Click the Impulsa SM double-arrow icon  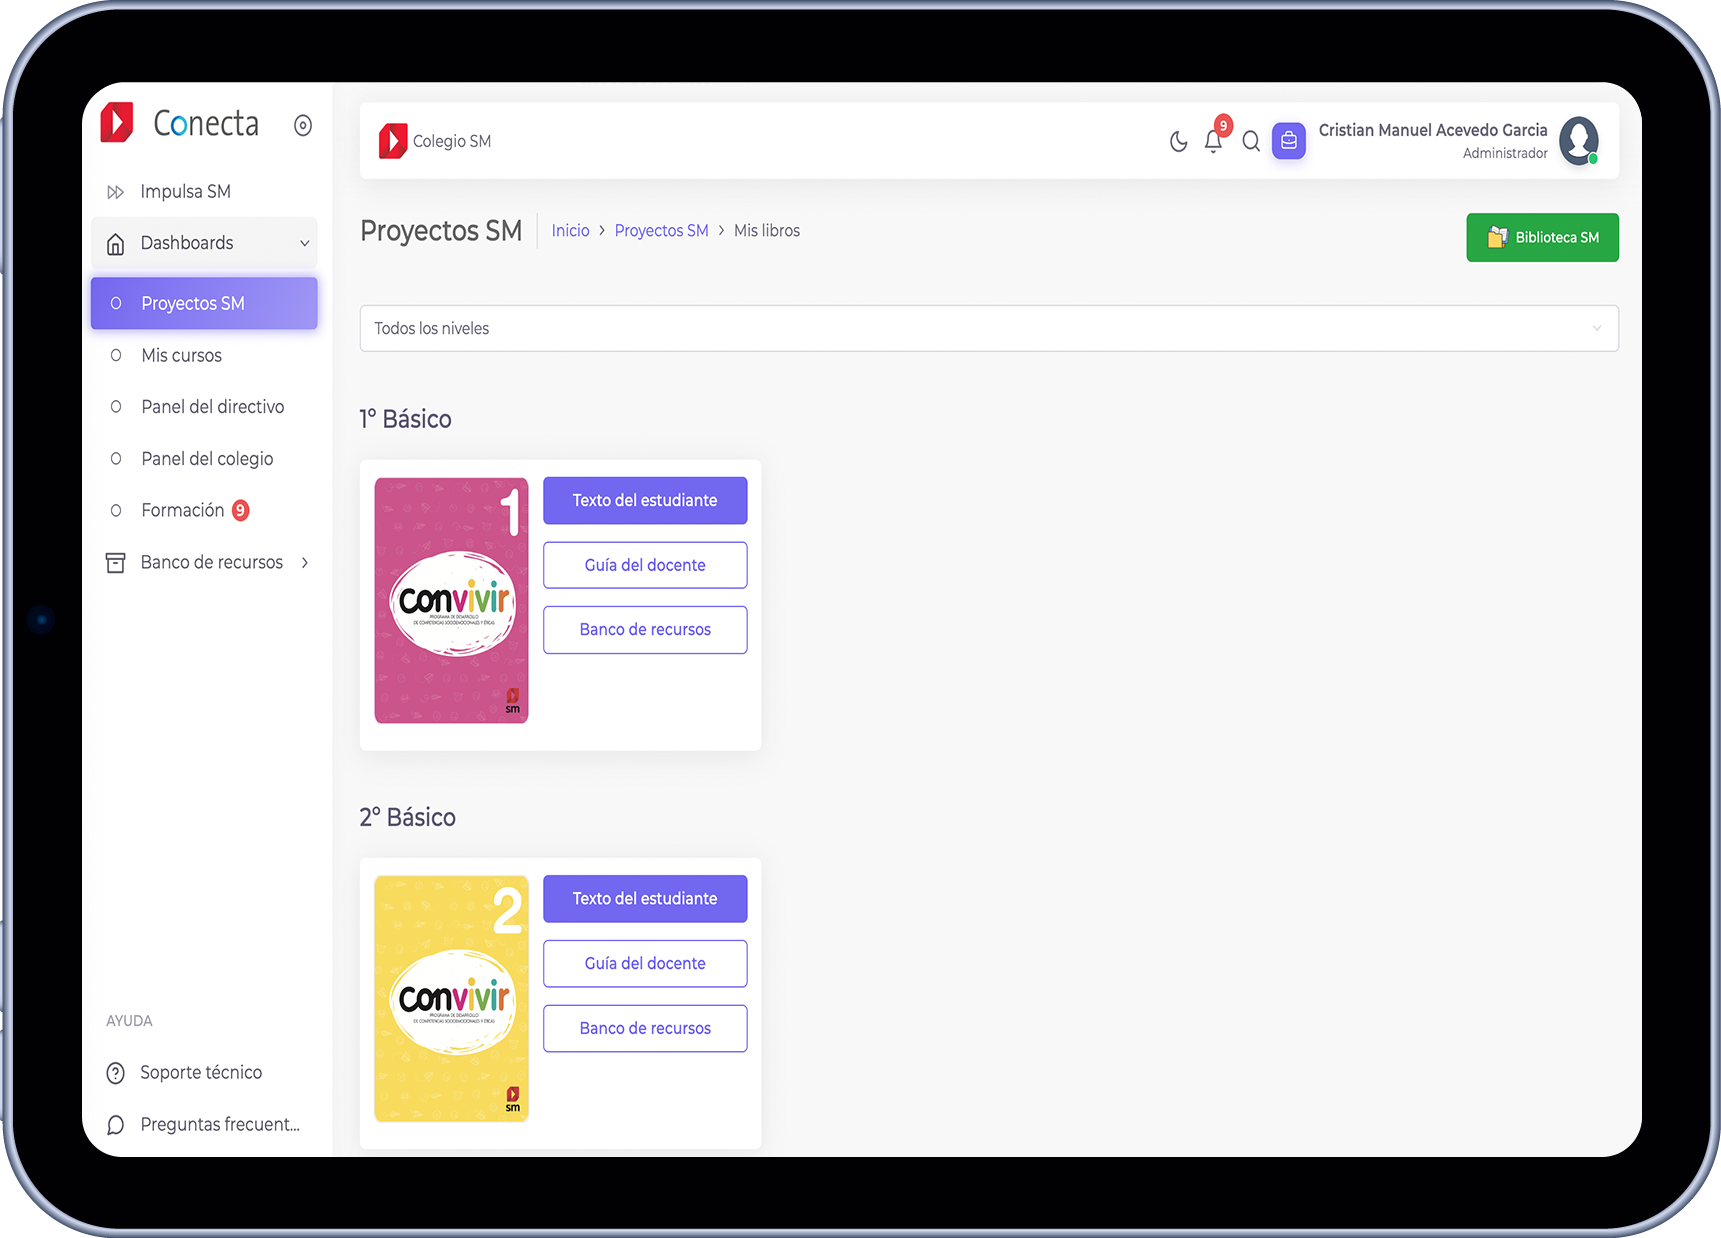pyautogui.click(x=116, y=192)
